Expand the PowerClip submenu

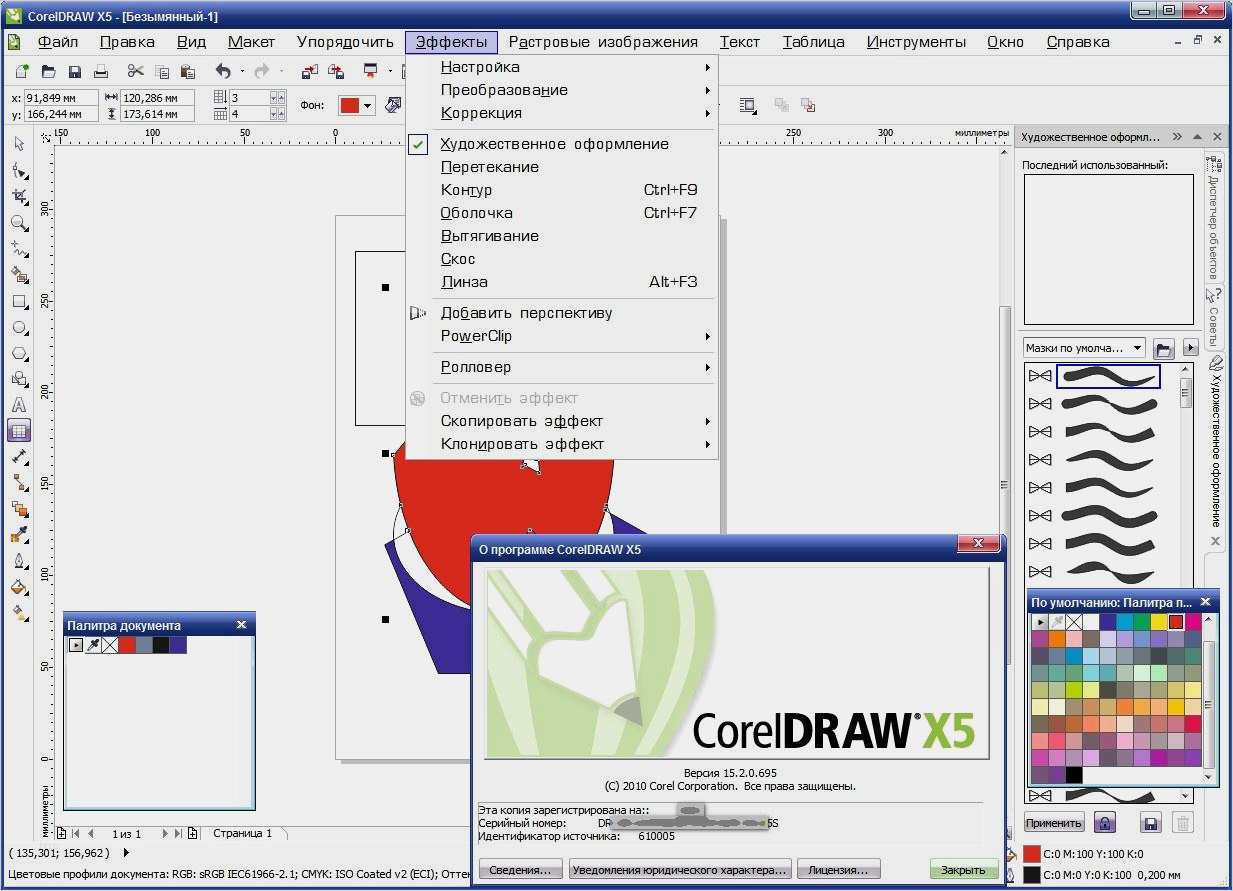562,336
